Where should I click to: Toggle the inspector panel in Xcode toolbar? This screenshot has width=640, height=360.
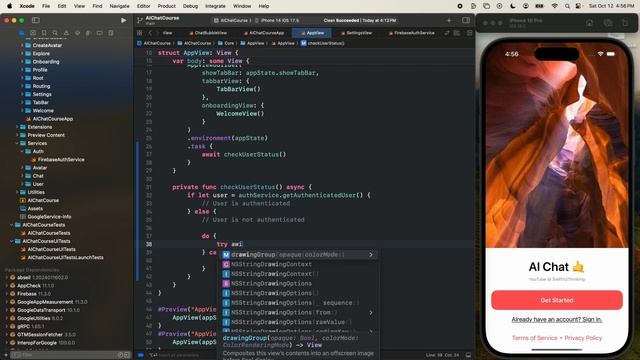[x=466, y=20]
